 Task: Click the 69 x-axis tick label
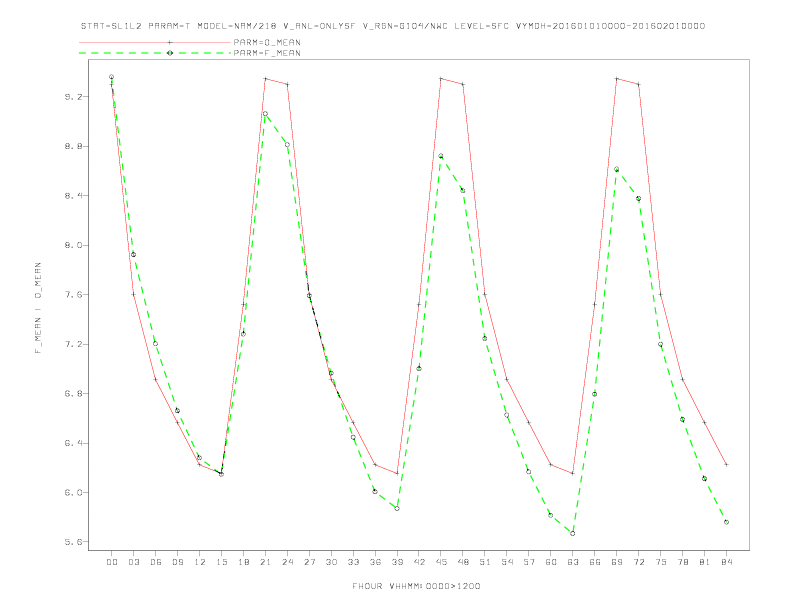(x=617, y=562)
